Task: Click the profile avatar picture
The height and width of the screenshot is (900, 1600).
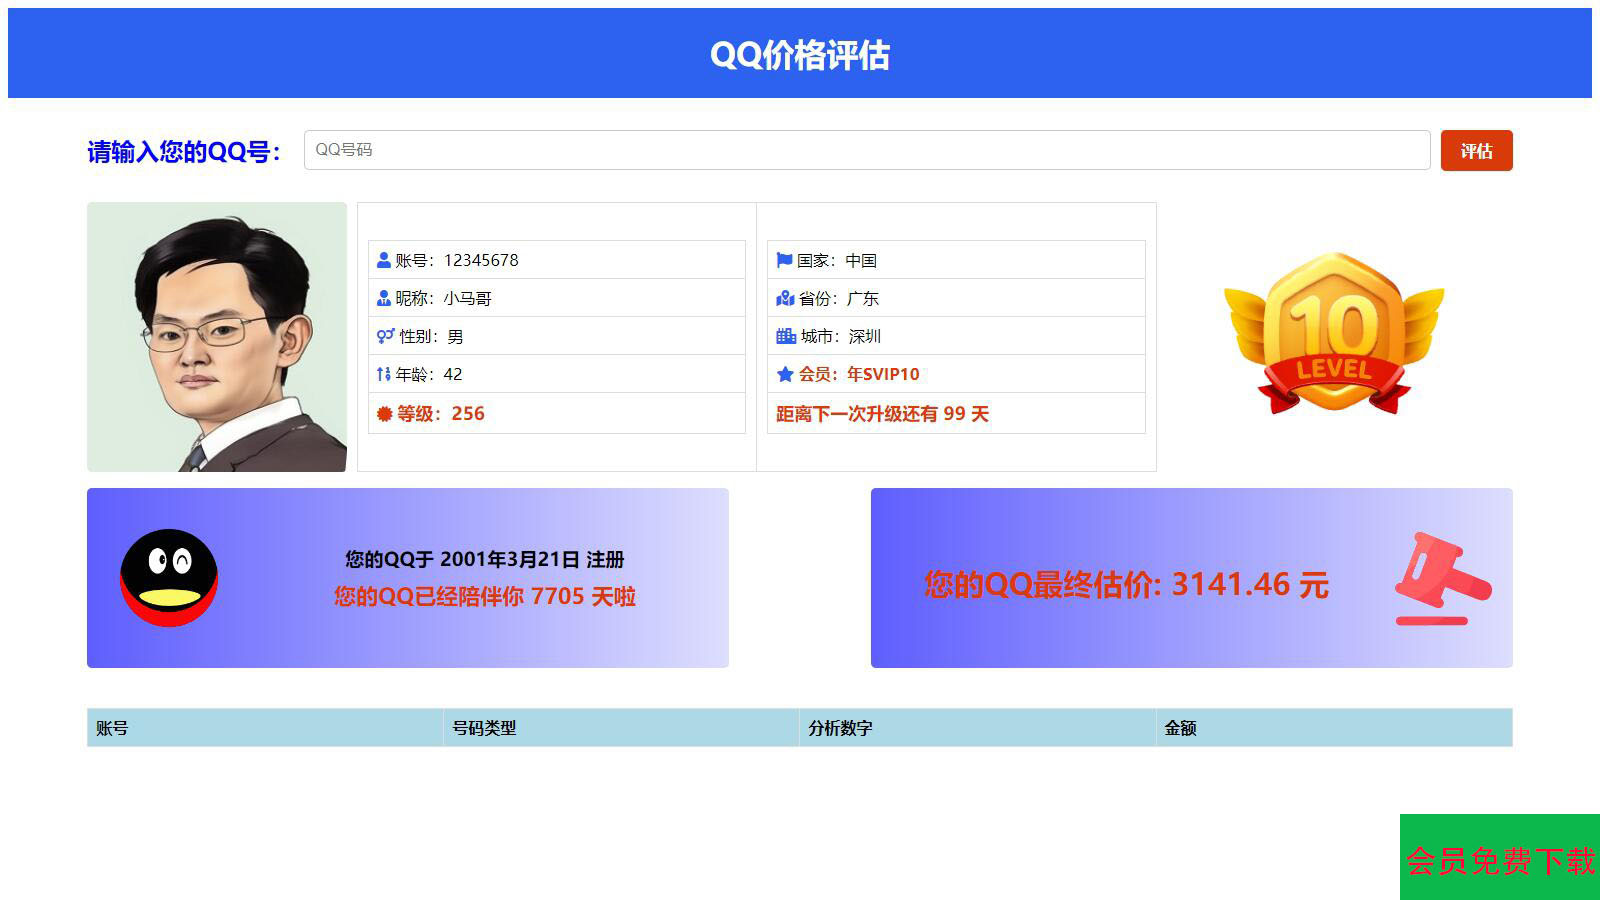Action: [x=217, y=337]
